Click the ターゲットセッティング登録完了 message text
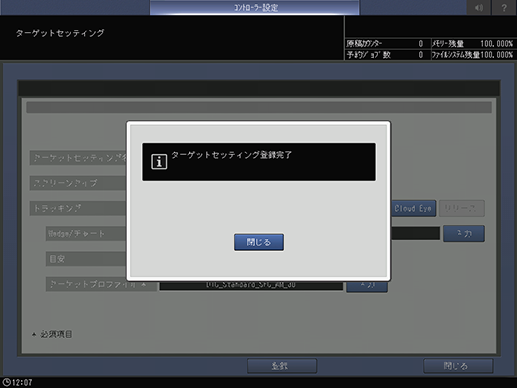The image size is (517, 388). pyautogui.click(x=232, y=155)
